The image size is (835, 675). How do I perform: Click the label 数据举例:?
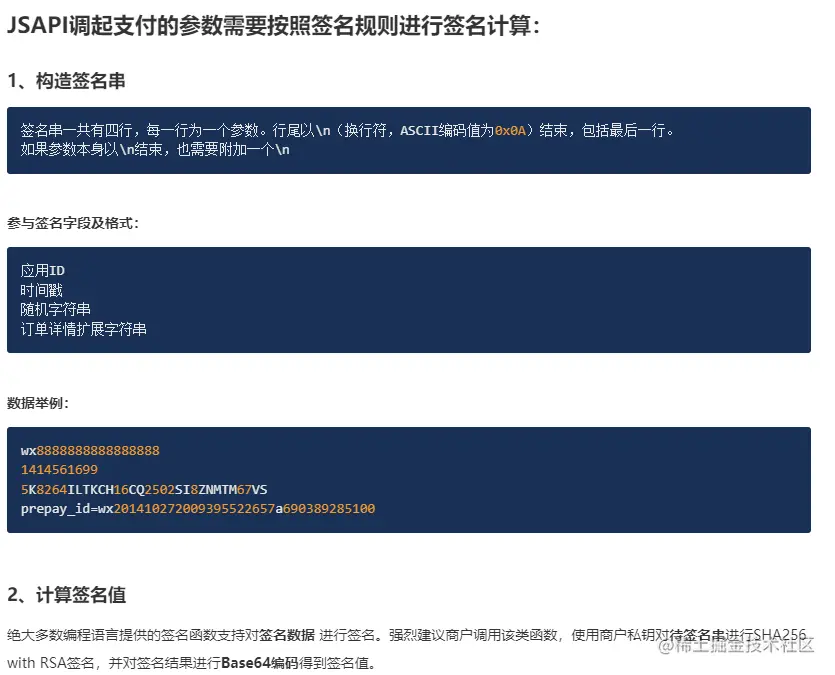tap(38, 403)
